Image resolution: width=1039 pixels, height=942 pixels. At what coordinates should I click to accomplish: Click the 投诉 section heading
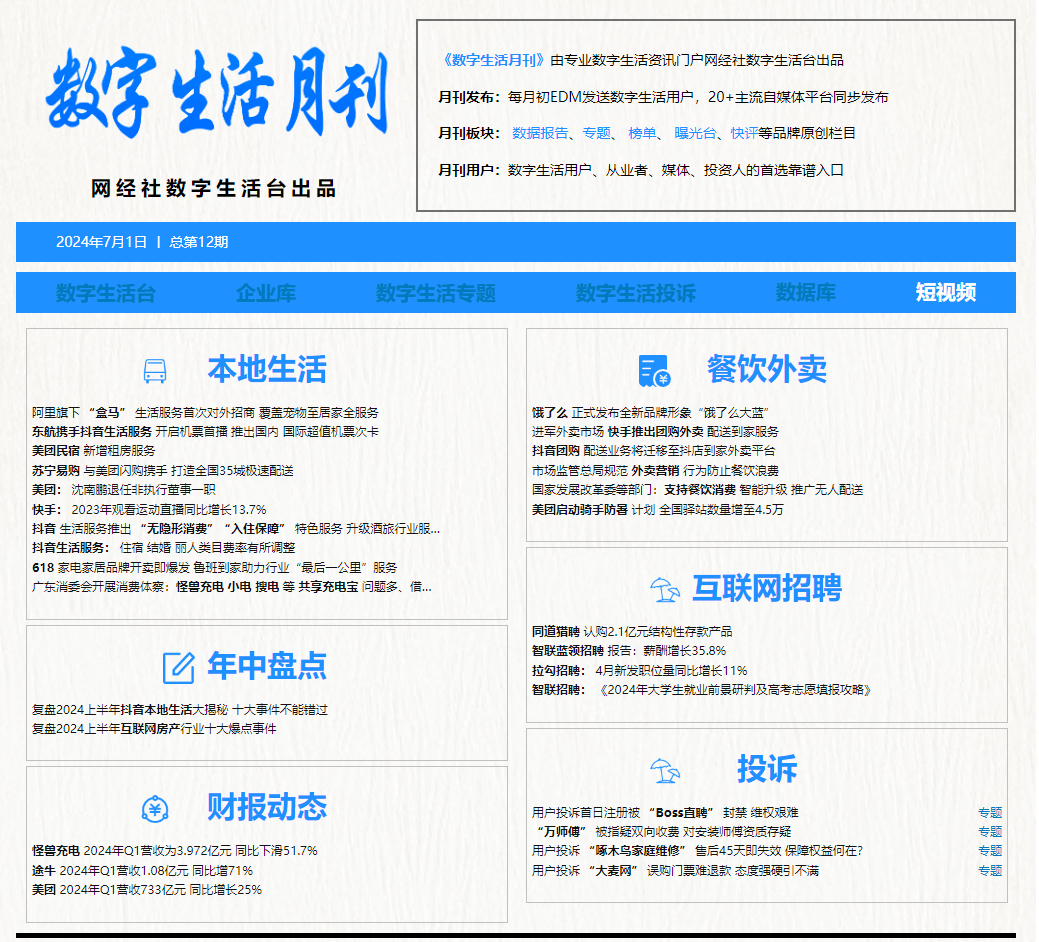click(767, 770)
